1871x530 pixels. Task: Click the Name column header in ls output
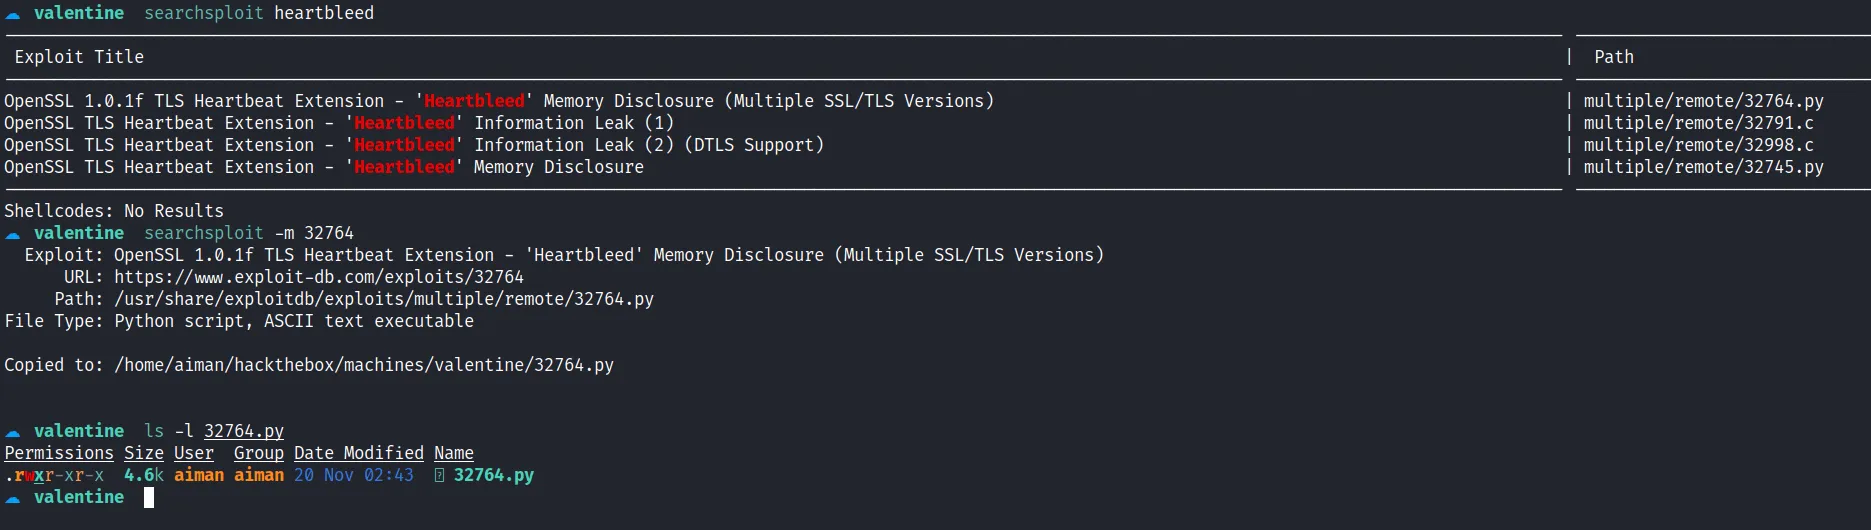453,453
